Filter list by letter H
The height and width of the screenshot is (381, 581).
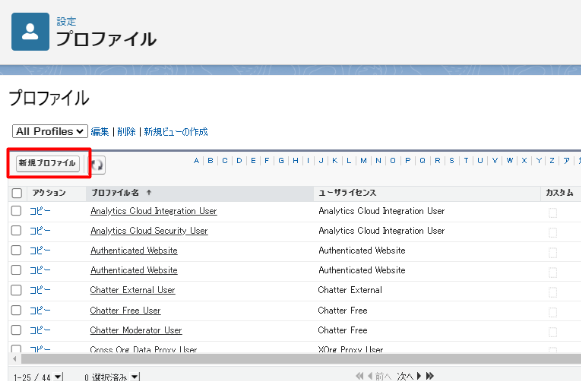click(295, 160)
